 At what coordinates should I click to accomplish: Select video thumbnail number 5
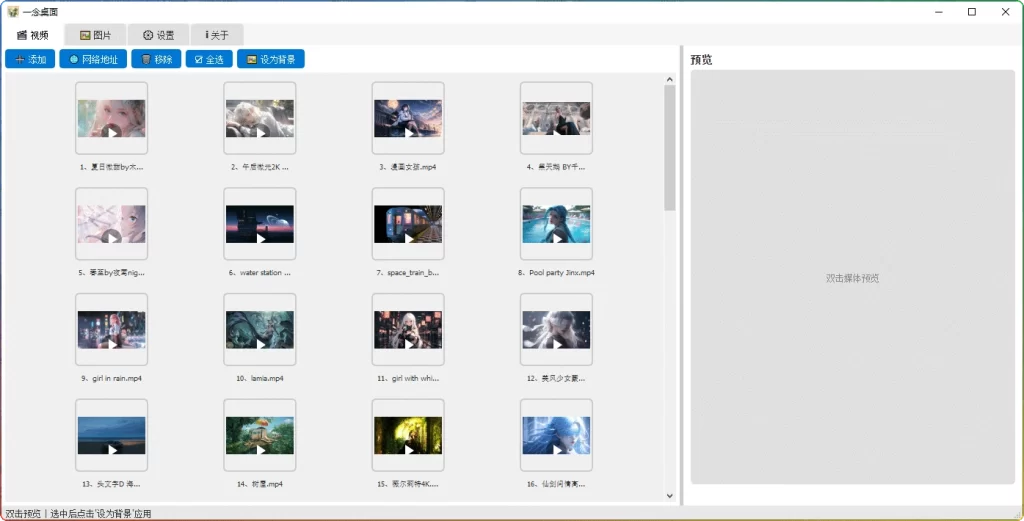[112, 224]
